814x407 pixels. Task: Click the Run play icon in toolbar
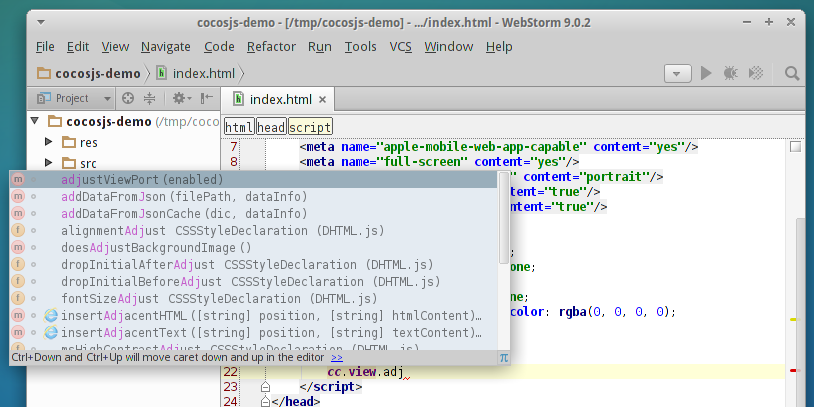click(706, 73)
